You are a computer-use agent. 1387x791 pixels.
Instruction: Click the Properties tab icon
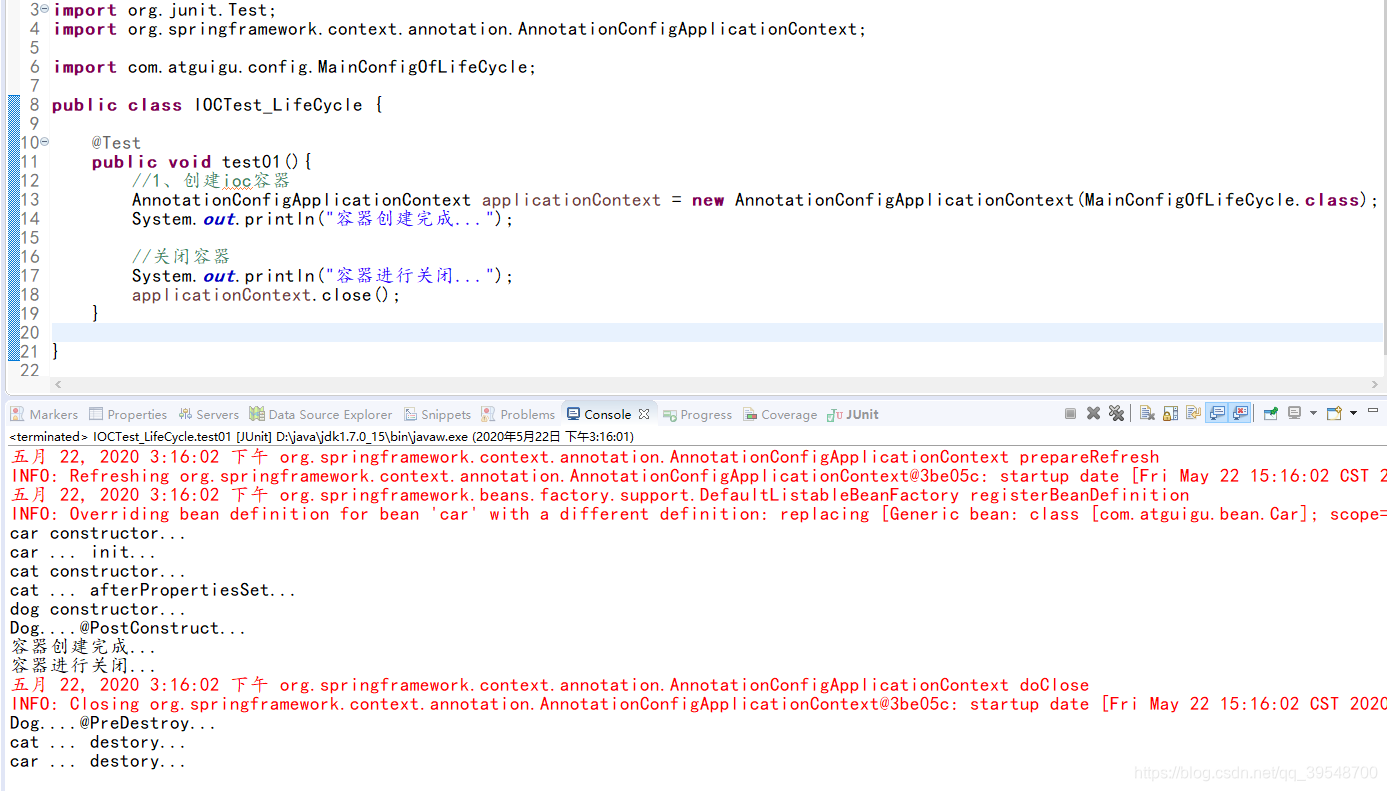tap(96, 414)
